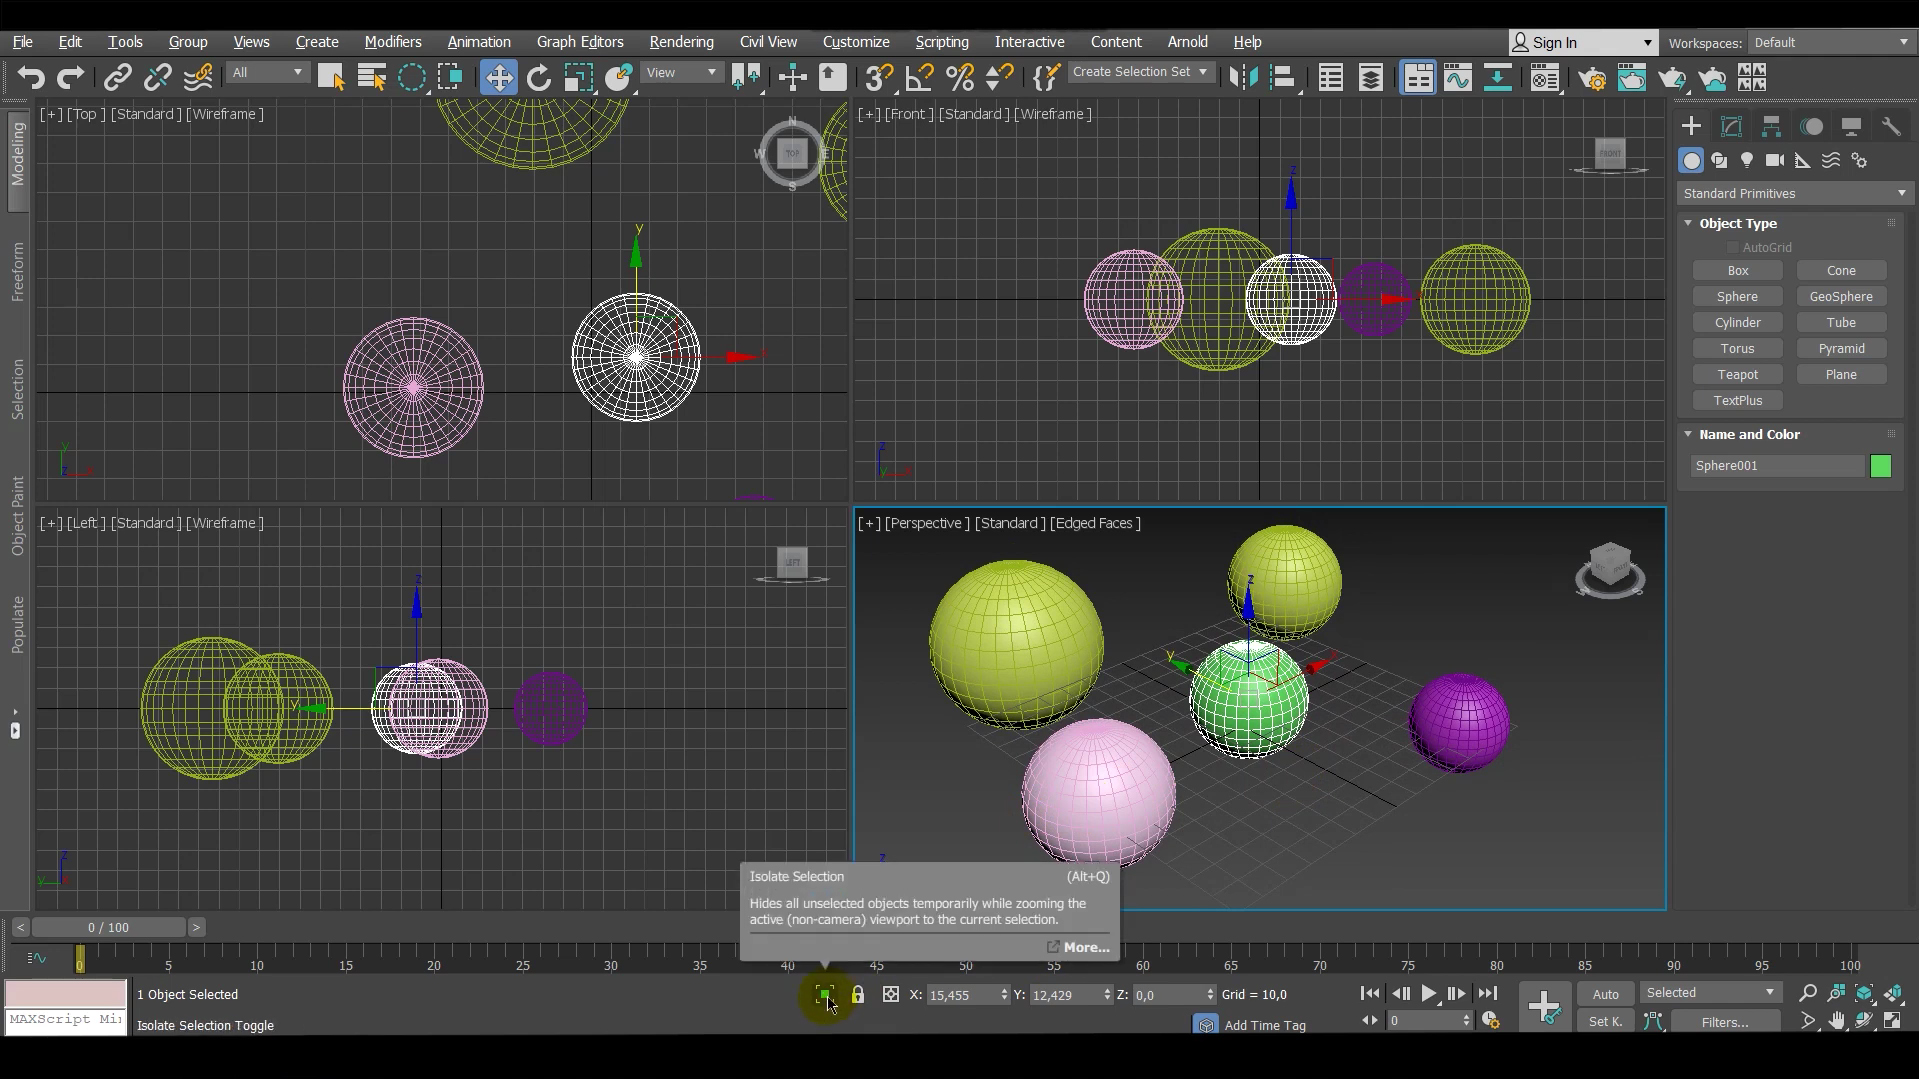Open the Render Setup teapot icon

point(1592,78)
